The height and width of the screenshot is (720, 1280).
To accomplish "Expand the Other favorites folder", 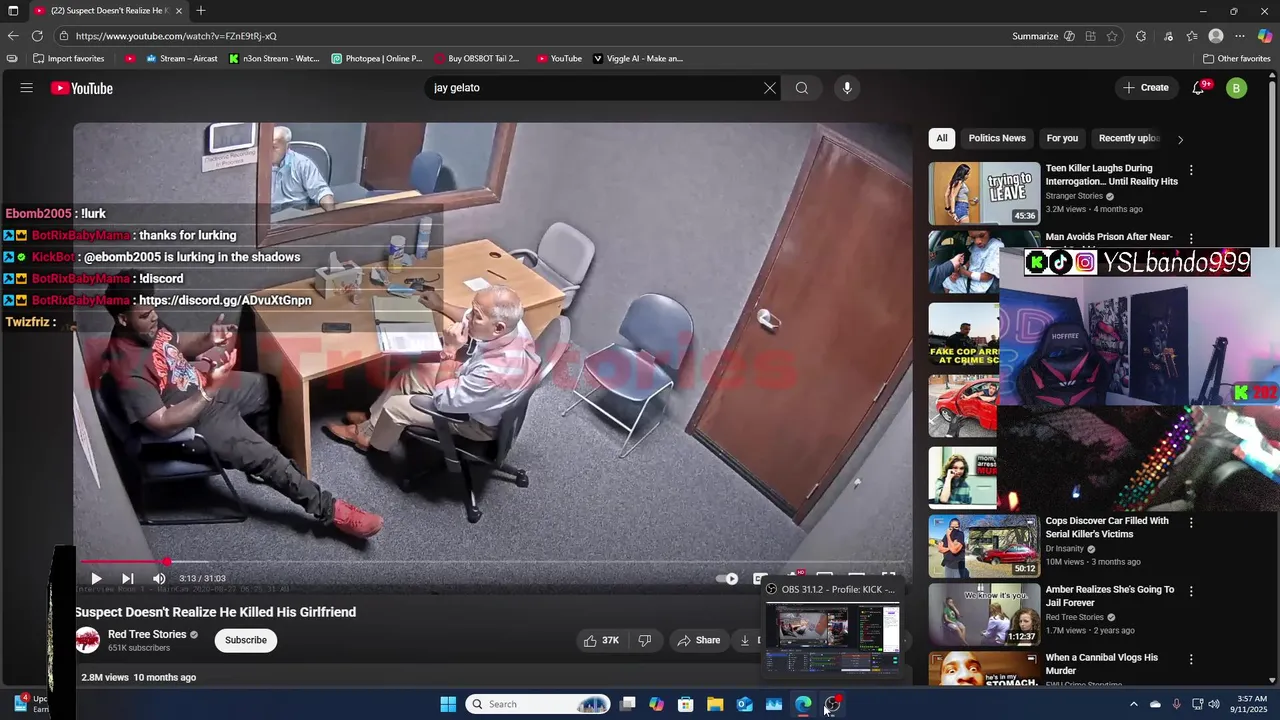I will coord(1236,59).
